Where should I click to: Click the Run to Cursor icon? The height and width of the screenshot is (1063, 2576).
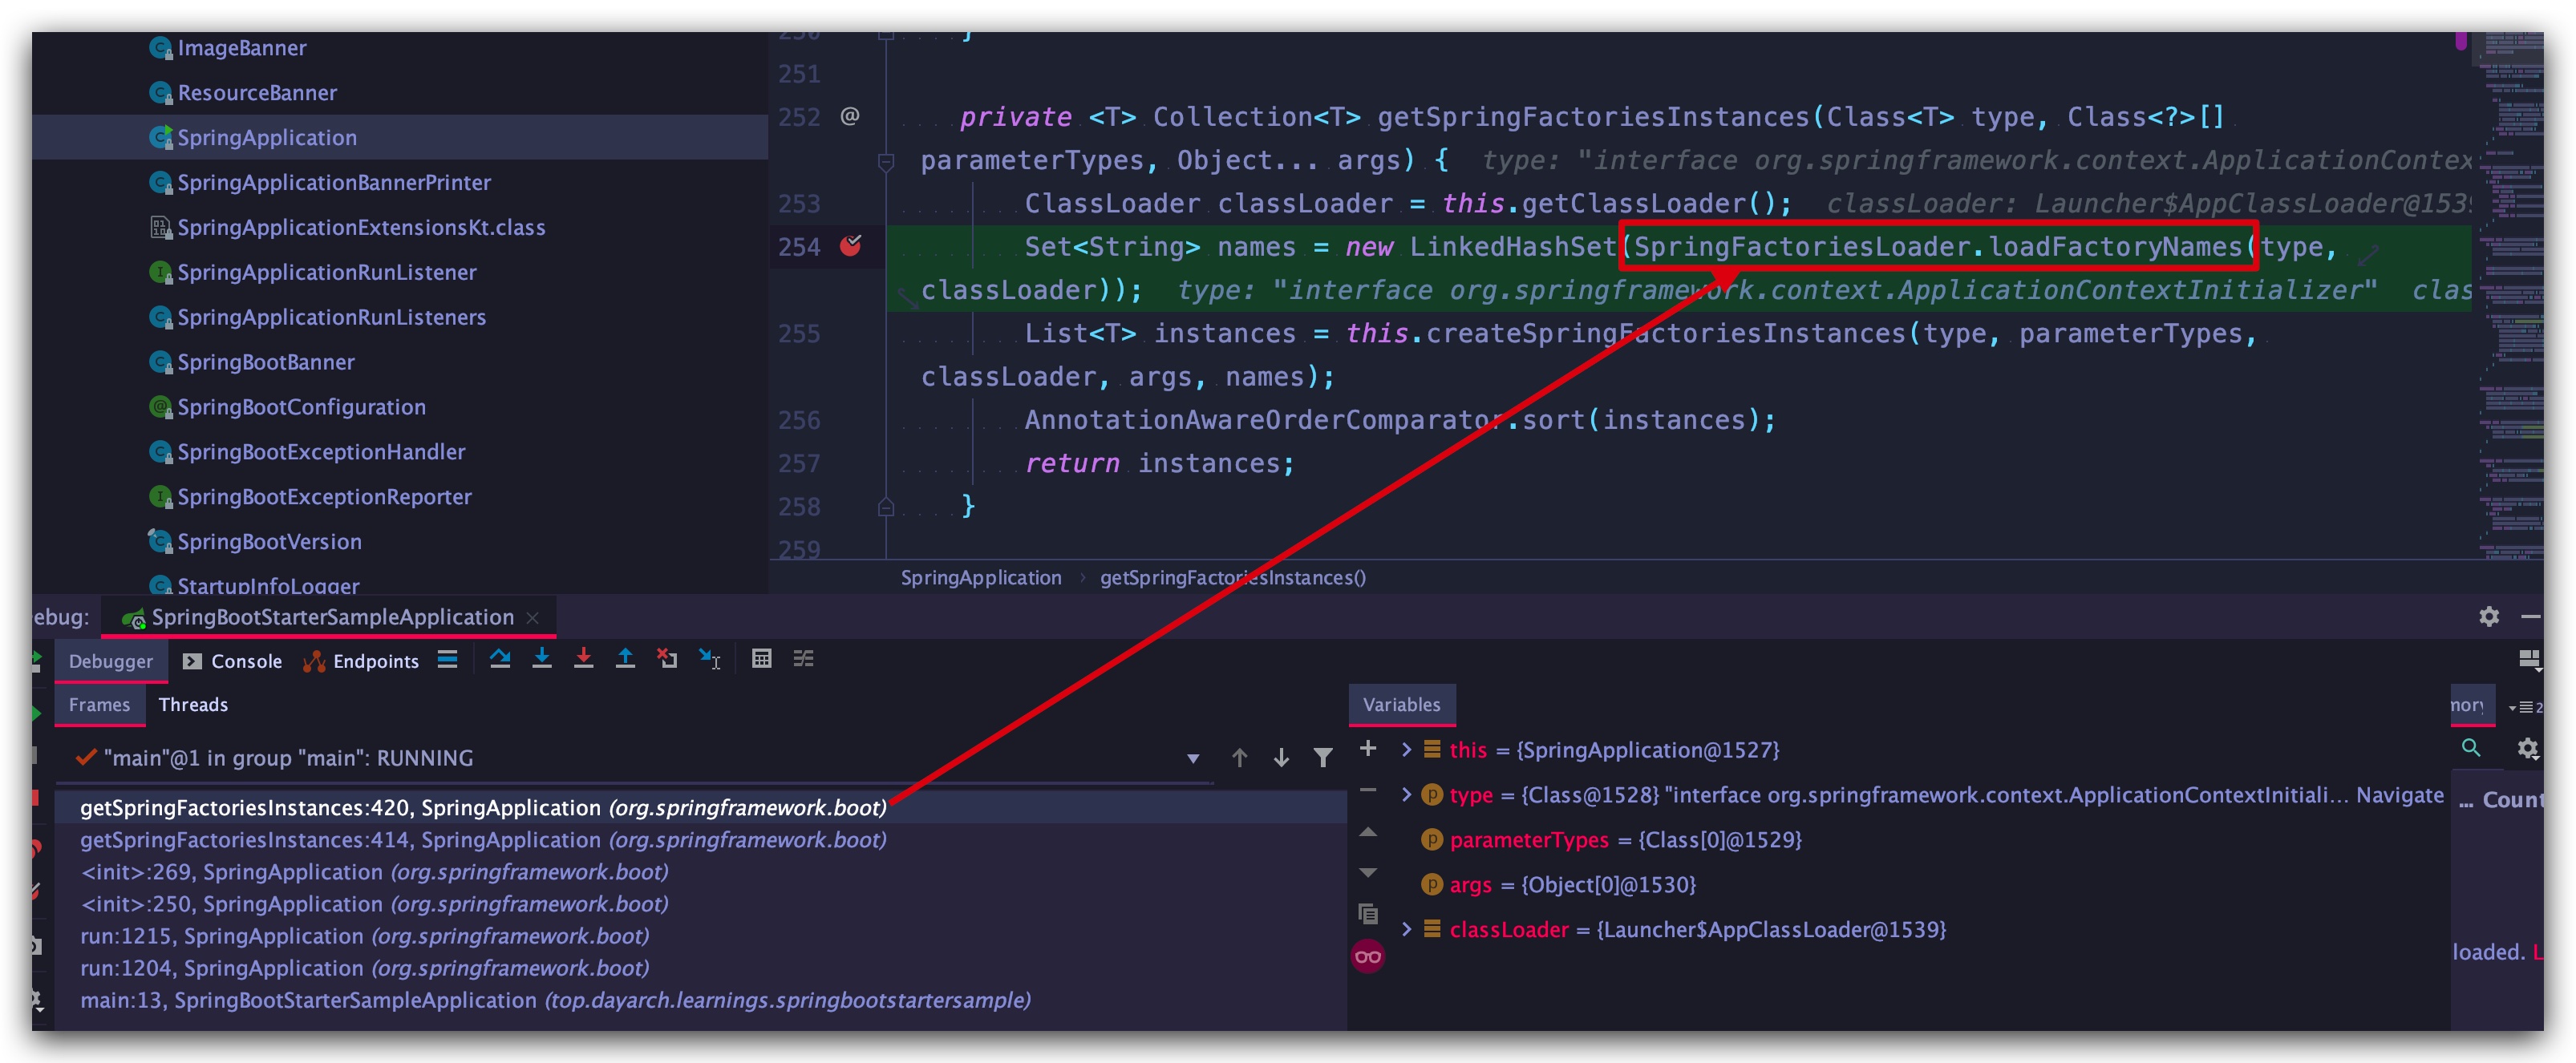pos(710,659)
